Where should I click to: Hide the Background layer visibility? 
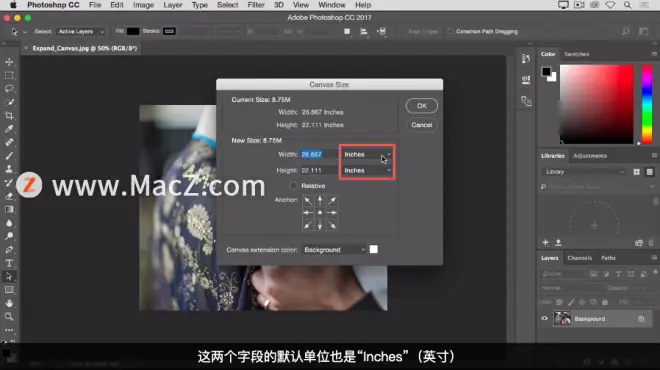click(544, 319)
